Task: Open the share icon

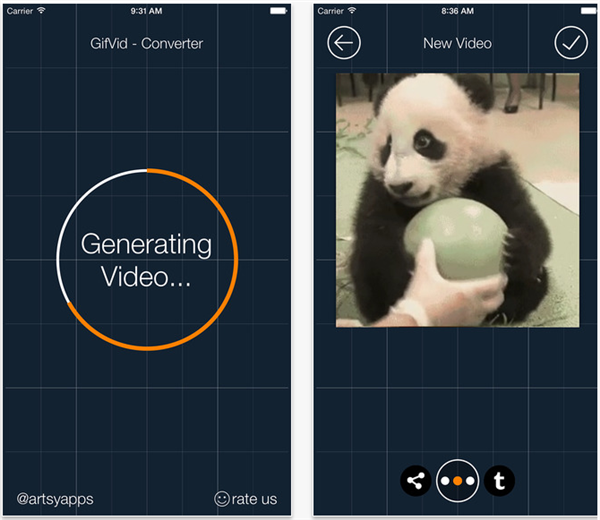Action: [x=416, y=481]
